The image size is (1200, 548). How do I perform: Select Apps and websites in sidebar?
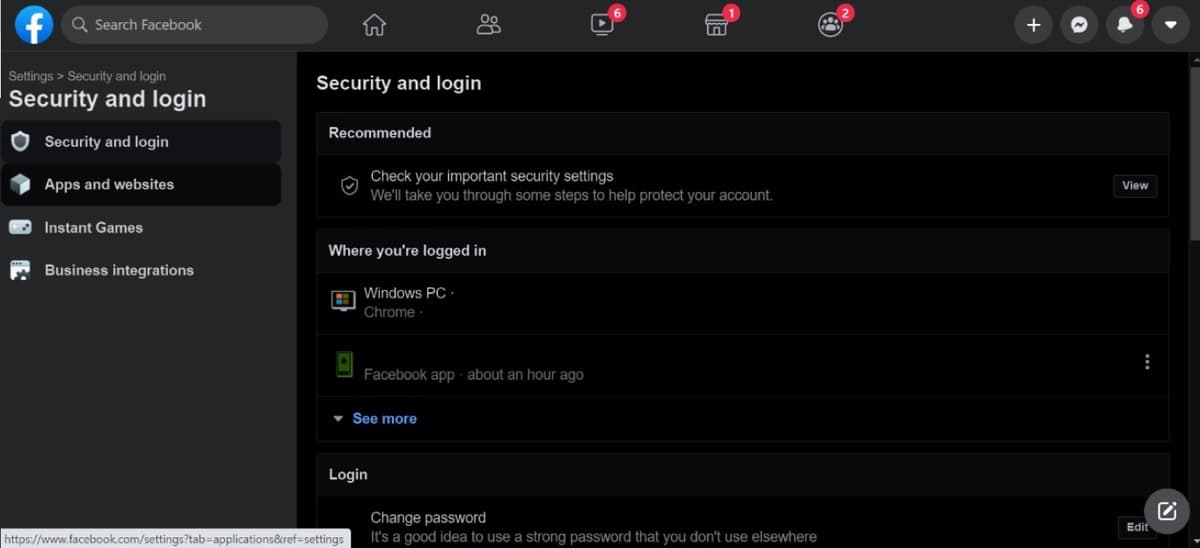coord(140,185)
